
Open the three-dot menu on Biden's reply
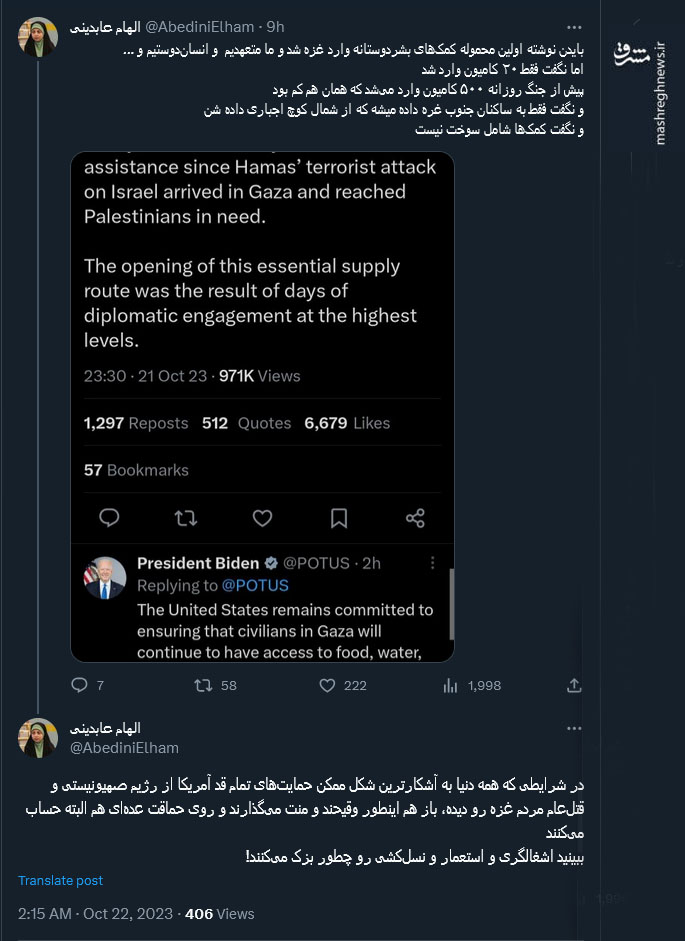point(431,563)
